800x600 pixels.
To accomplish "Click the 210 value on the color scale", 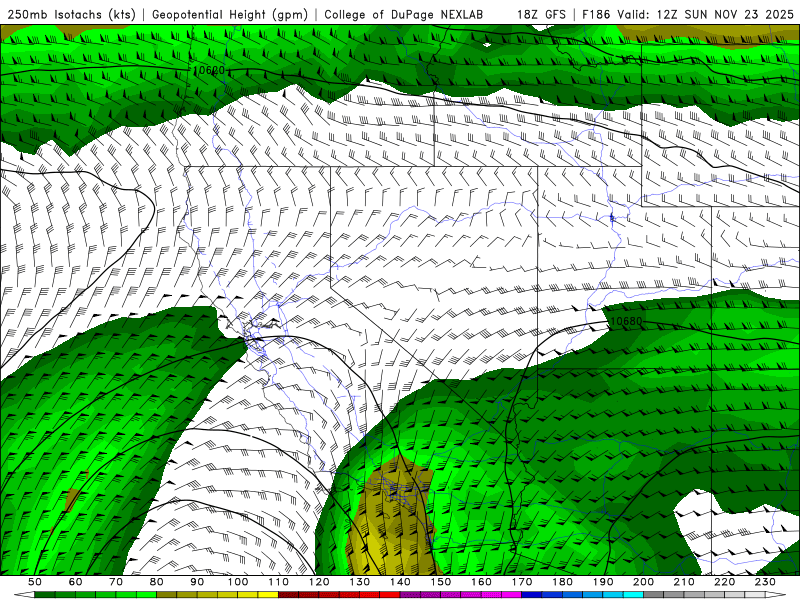I will (684, 582).
